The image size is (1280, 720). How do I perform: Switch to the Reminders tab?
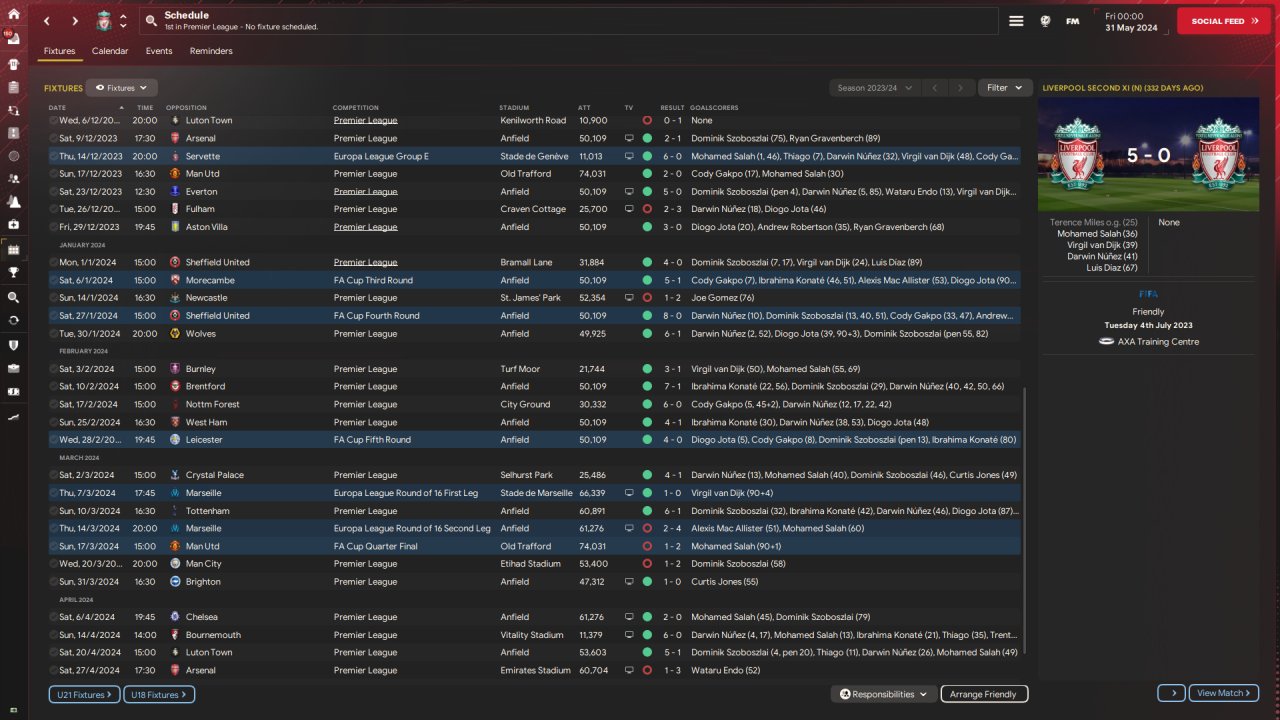tap(211, 51)
